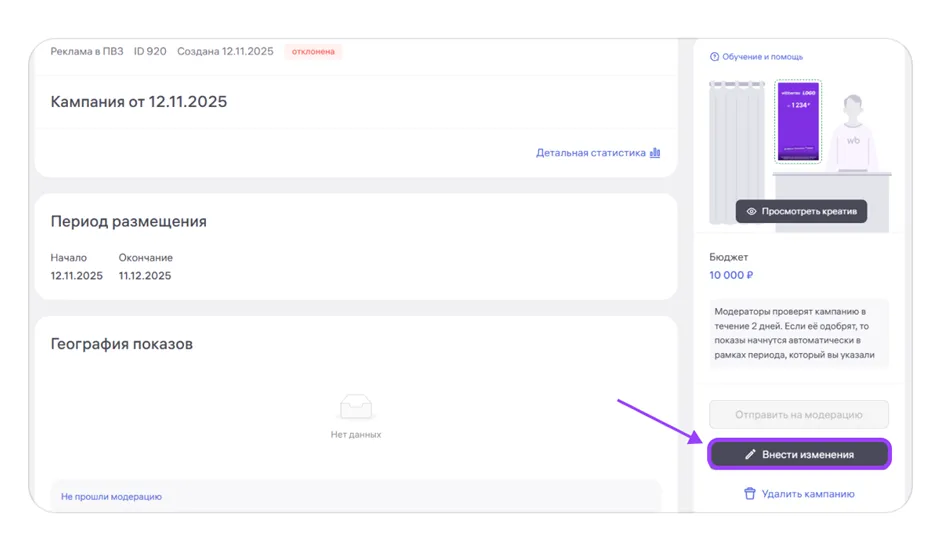Click the campaign title Кампания от 12.11.2025
Image resolution: width=941 pixels, height=551 pixels.
coord(139,102)
